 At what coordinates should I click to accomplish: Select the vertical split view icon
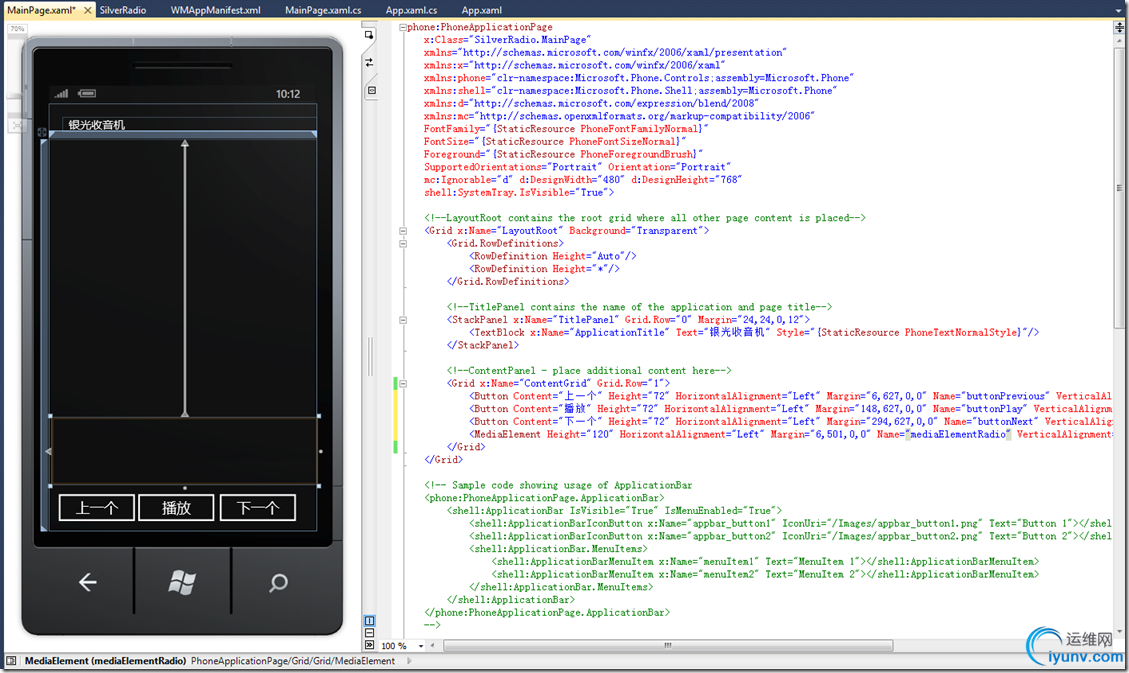(x=370, y=620)
